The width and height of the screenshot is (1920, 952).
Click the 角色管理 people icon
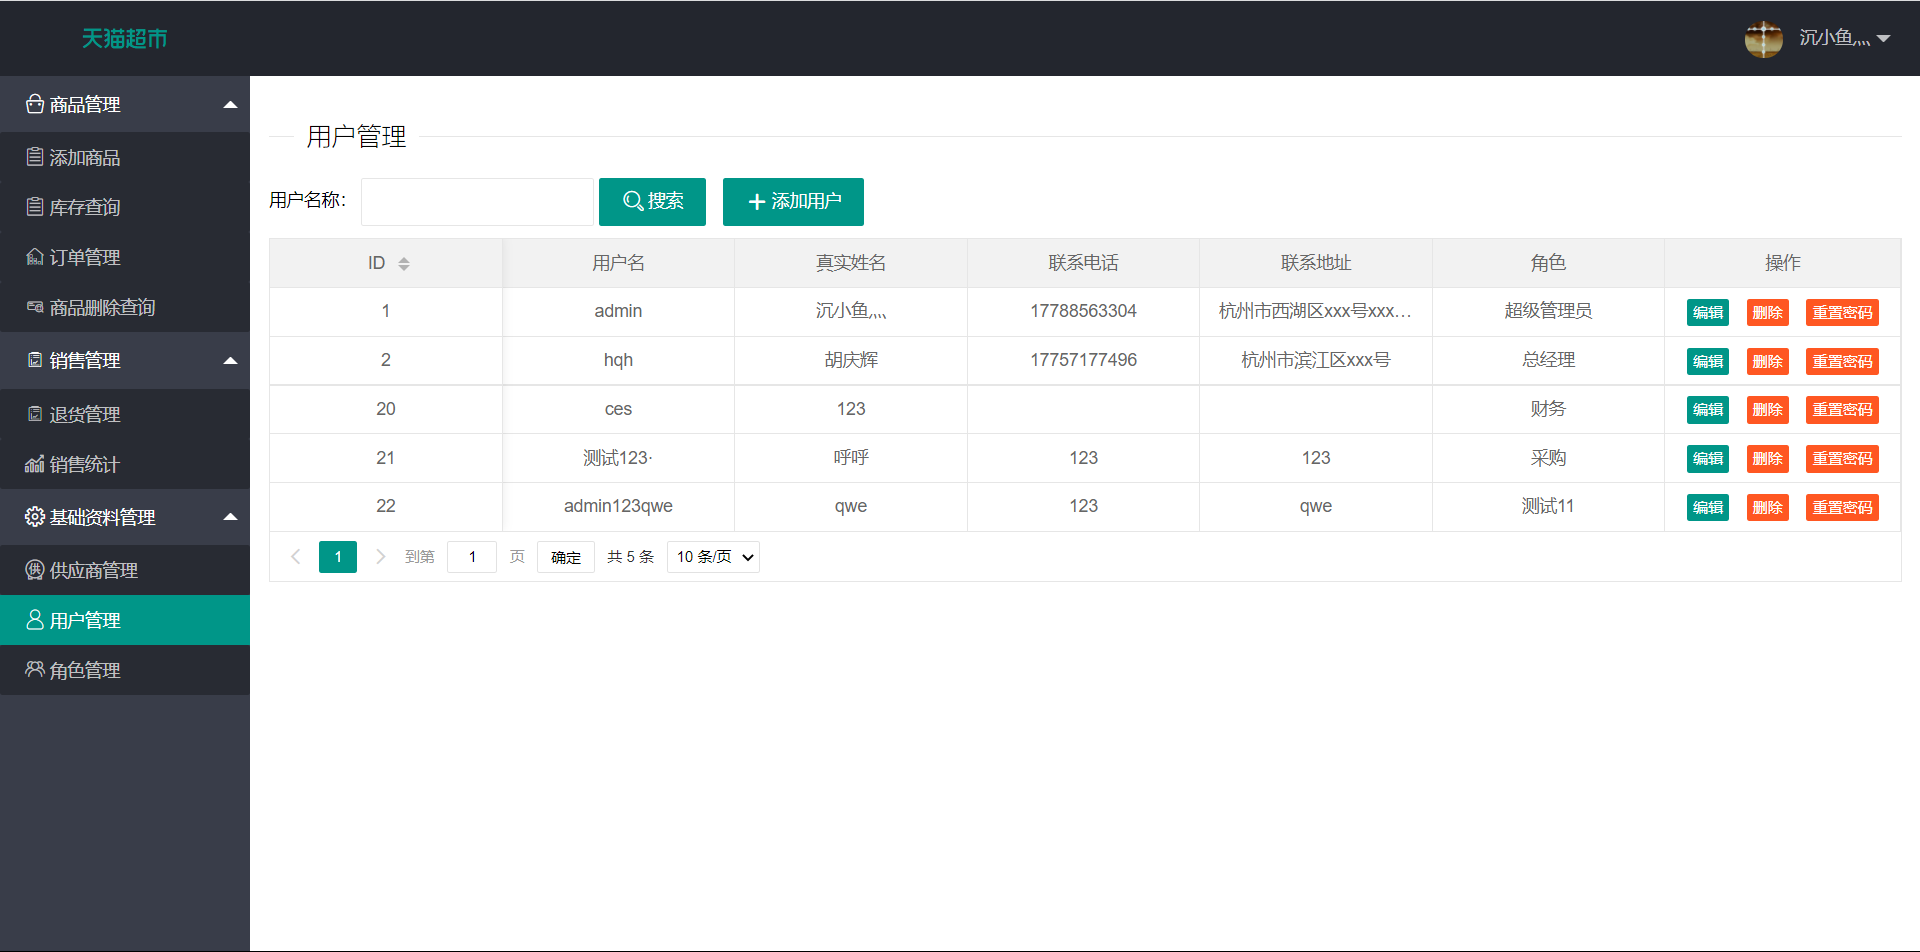pos(35,669)
